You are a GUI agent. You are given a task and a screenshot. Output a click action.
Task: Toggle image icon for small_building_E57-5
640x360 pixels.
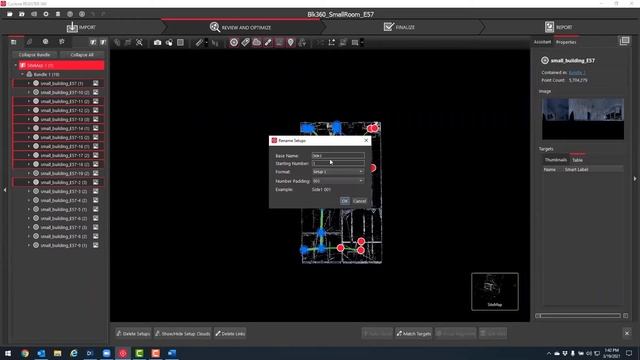pyautogui.click(x=96, y=209)
